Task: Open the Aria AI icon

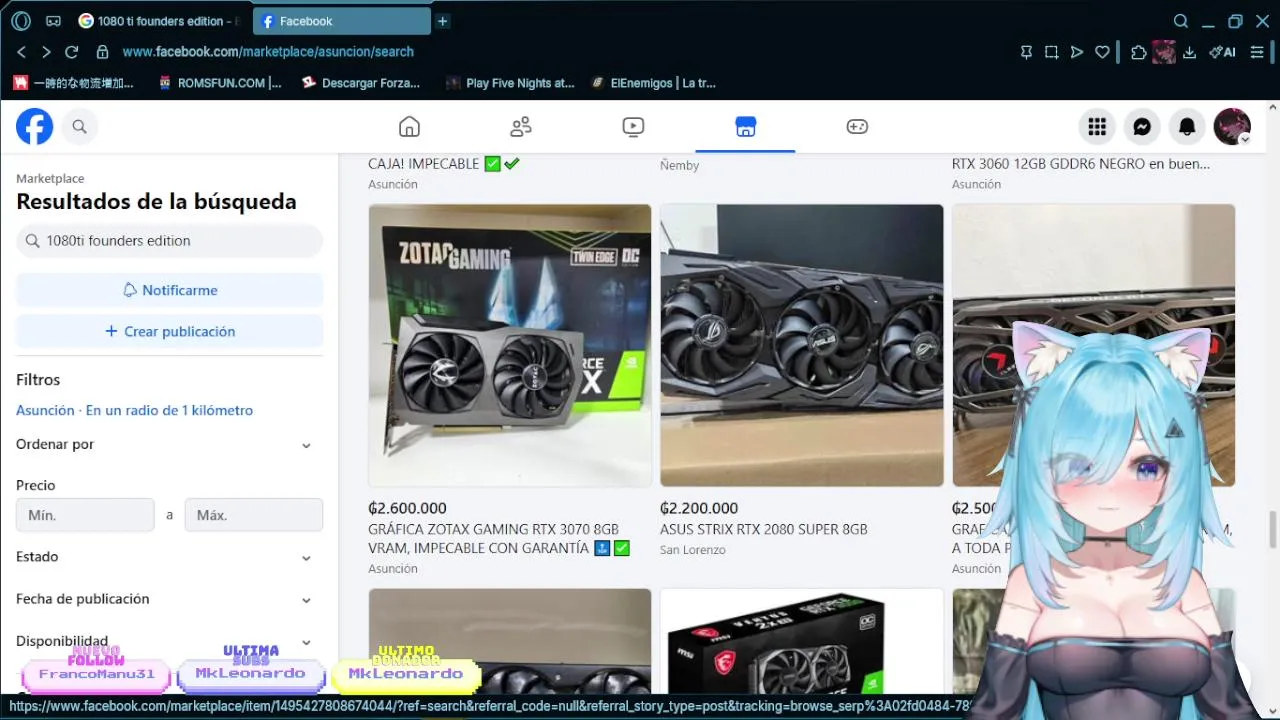Action: point(1222,52)
